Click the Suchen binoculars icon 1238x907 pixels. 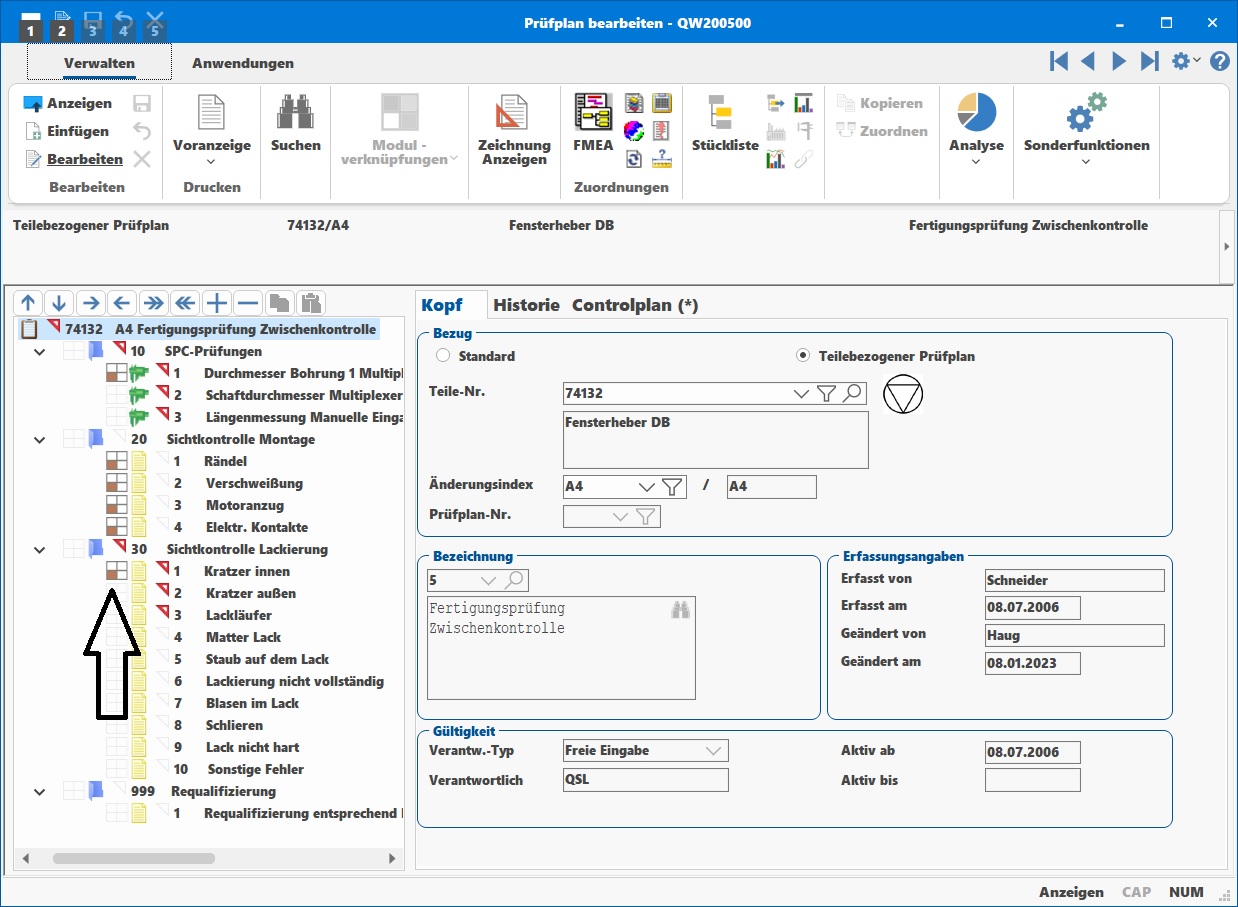(x=295, y=113)
